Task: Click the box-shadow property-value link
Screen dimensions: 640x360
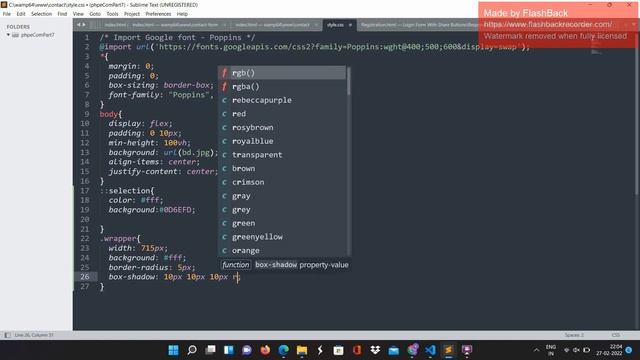Action: point(302,265)
